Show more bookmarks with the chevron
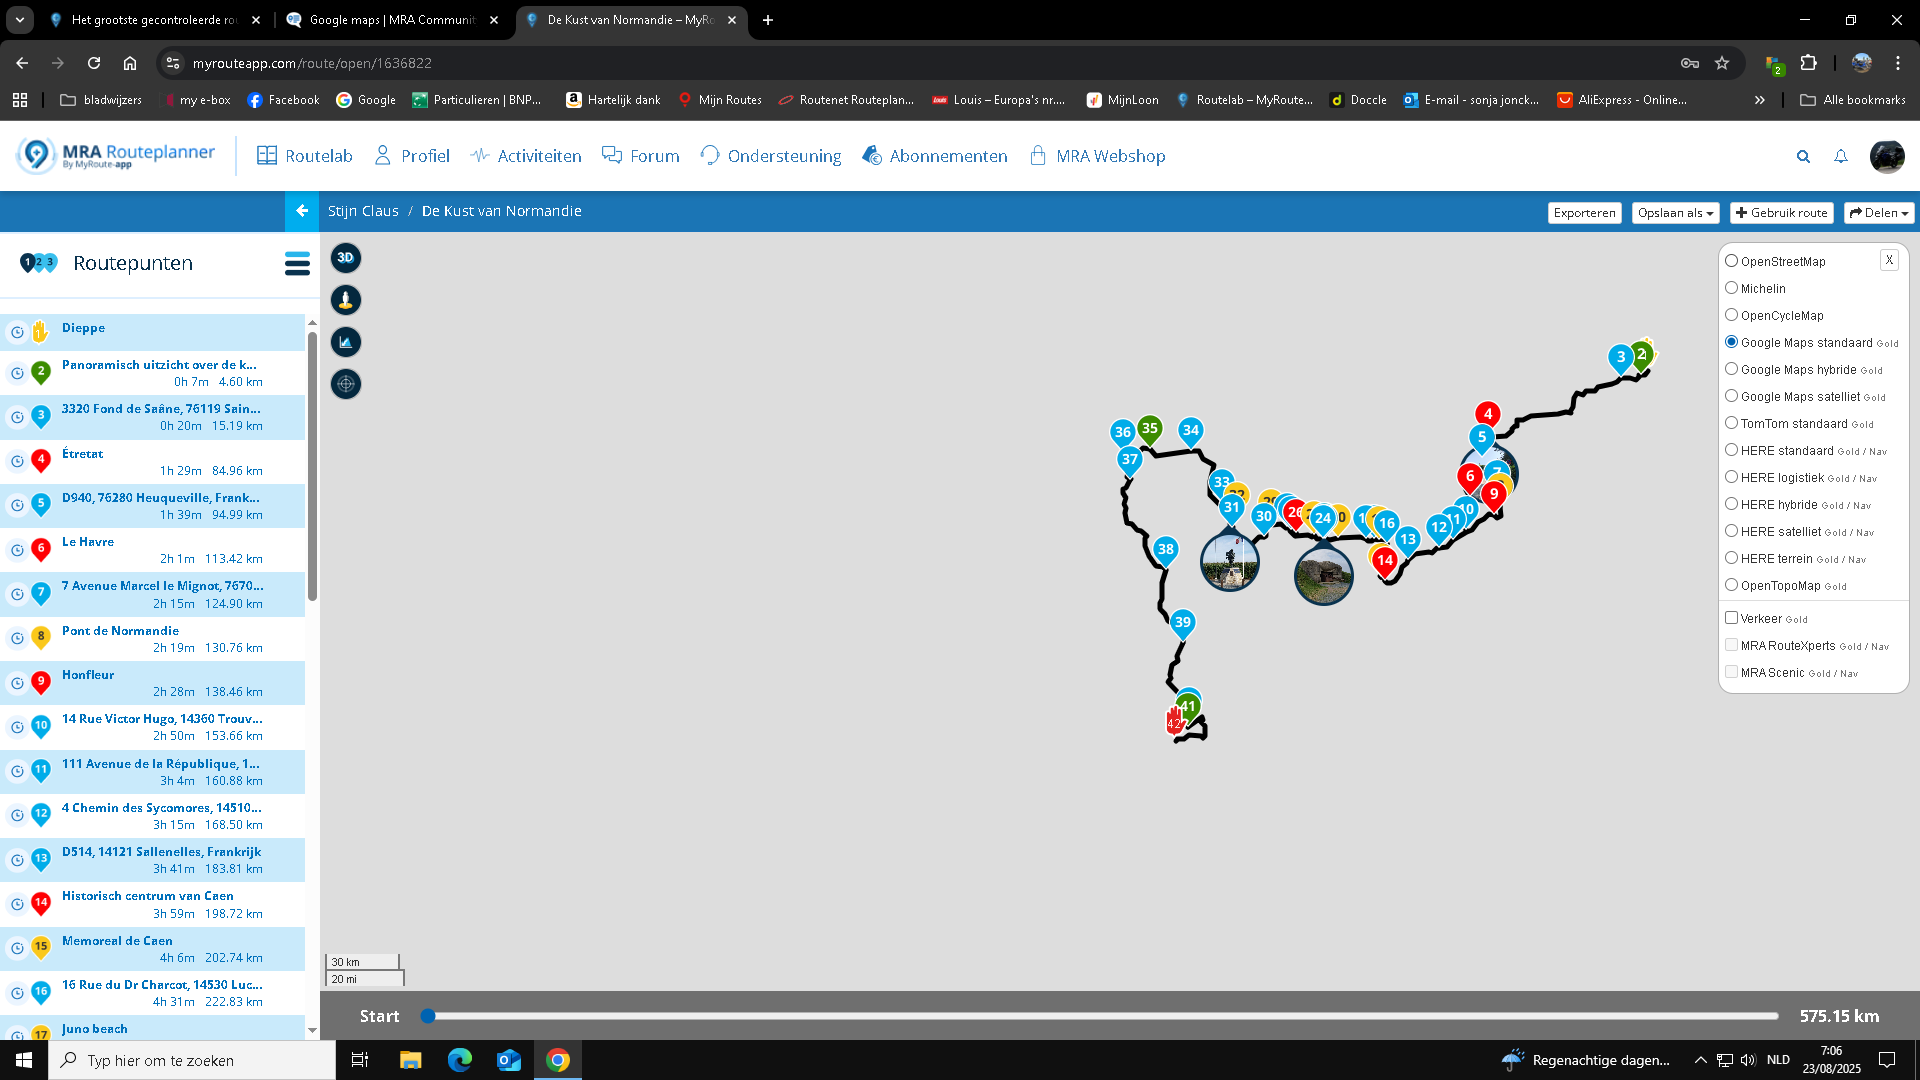Screen dimensions: 1920x1080 1759,100
